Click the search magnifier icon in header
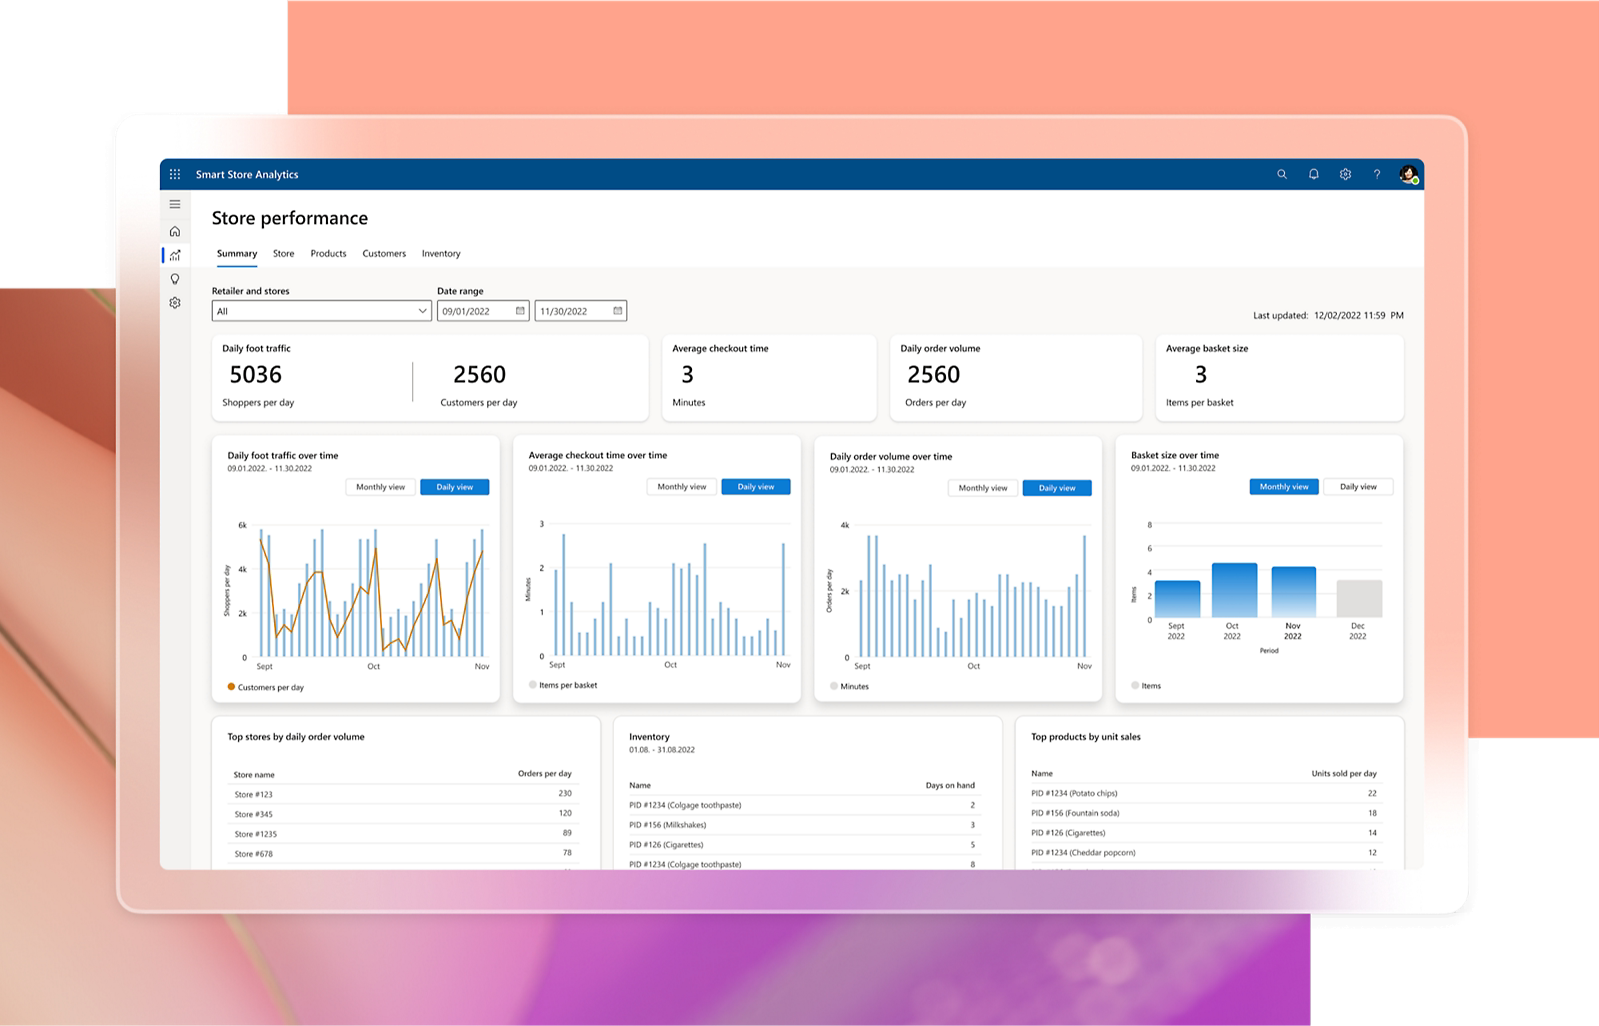Viewport: 1599px width, 1026px height. 1282,174
